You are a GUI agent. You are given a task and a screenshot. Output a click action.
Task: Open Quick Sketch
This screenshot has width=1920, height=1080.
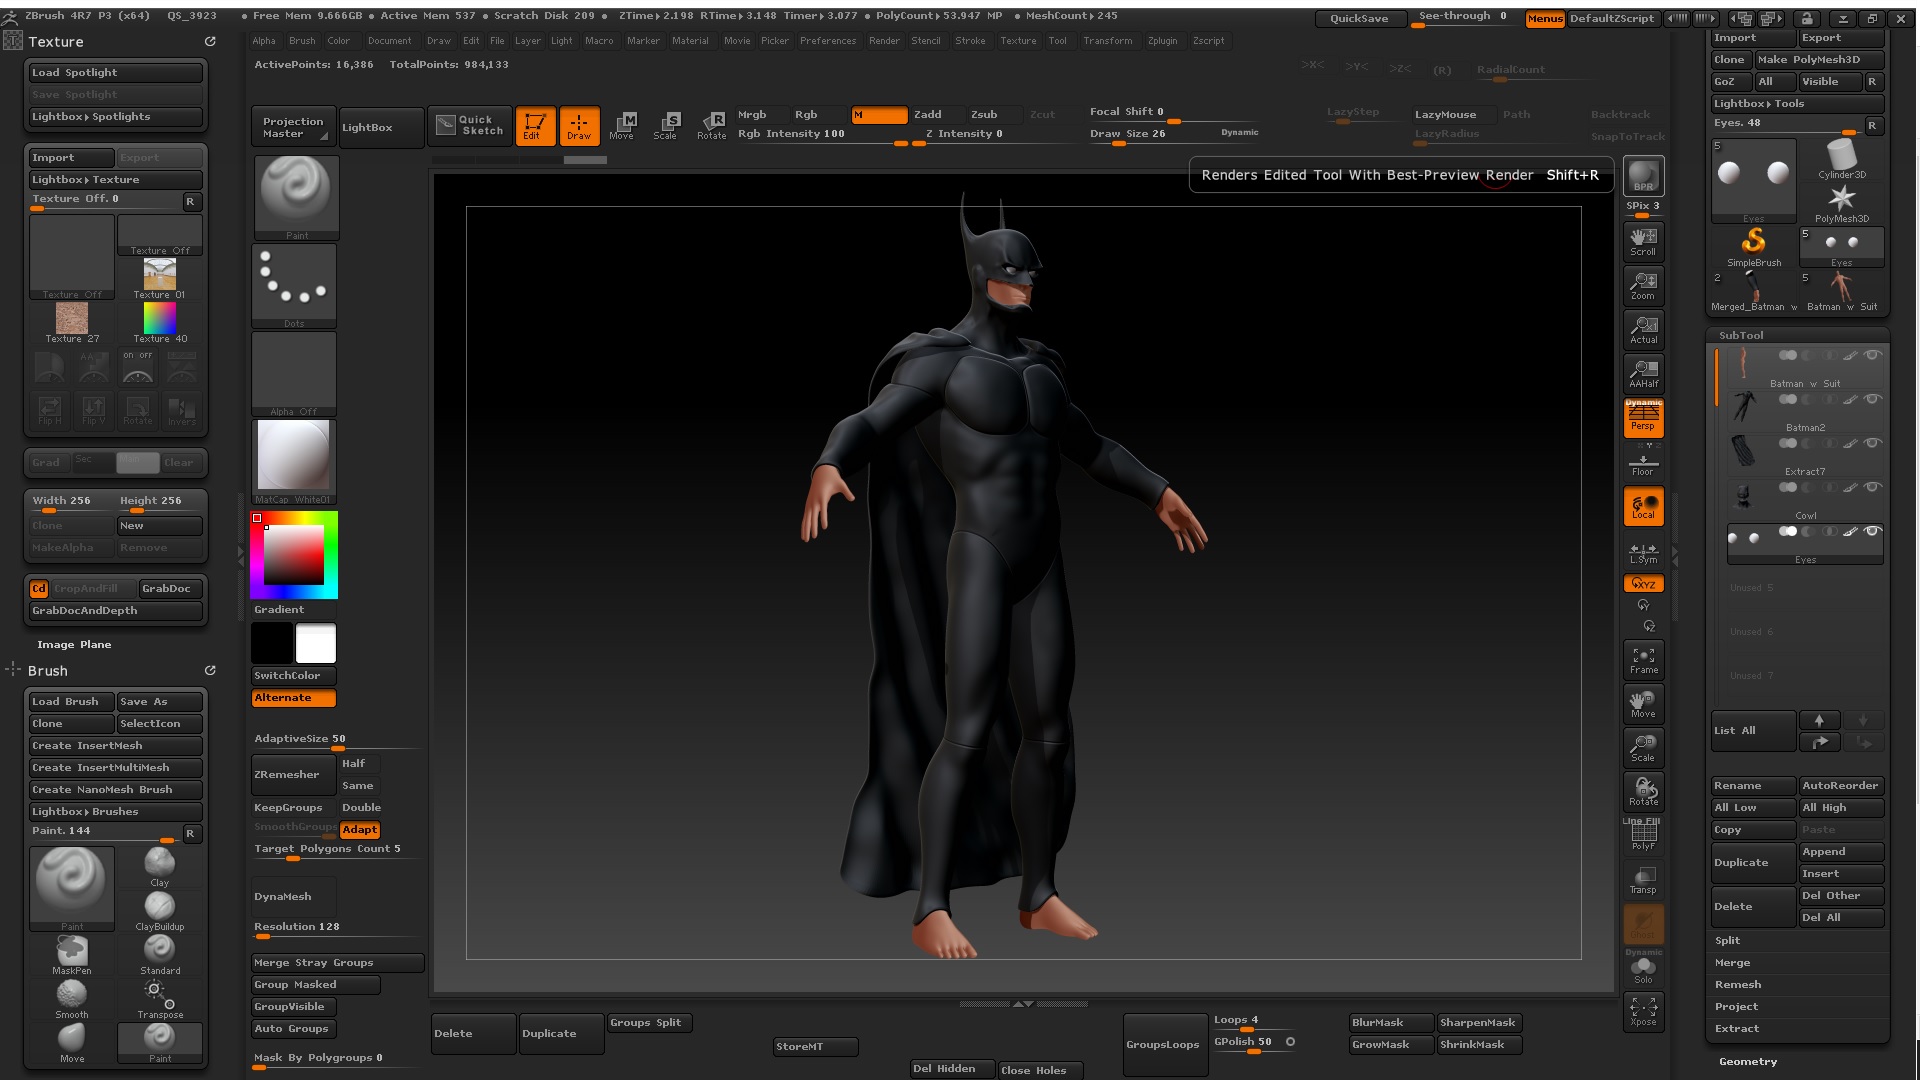click(471, 126)
